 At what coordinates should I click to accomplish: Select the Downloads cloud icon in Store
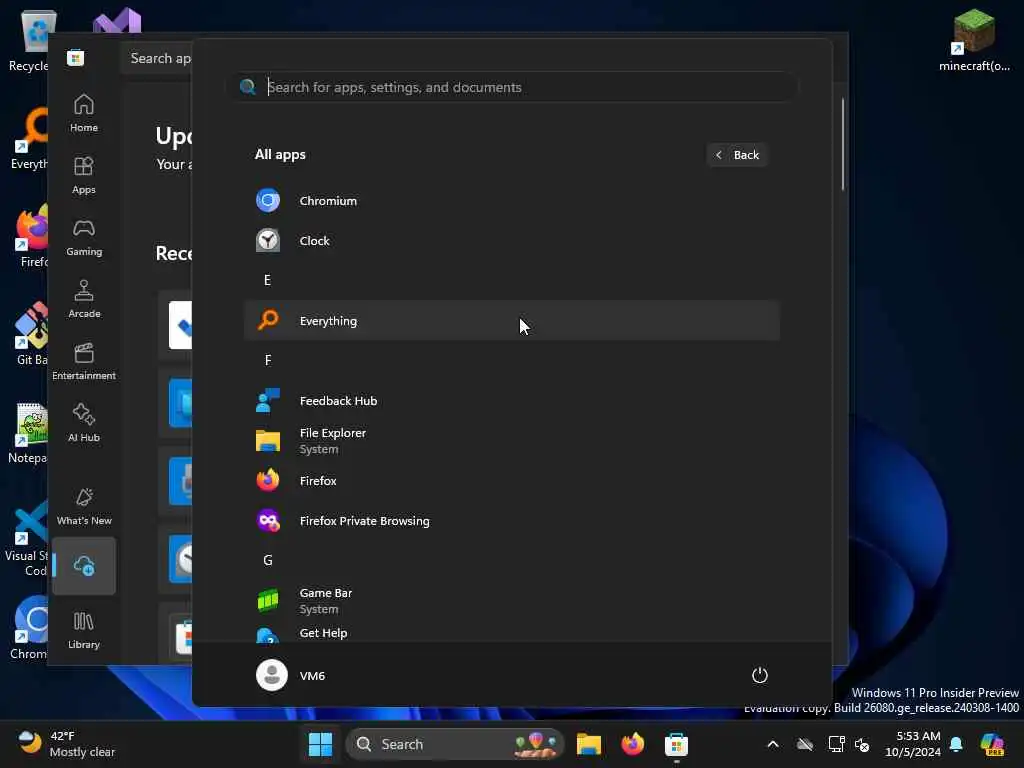point(84,566)
